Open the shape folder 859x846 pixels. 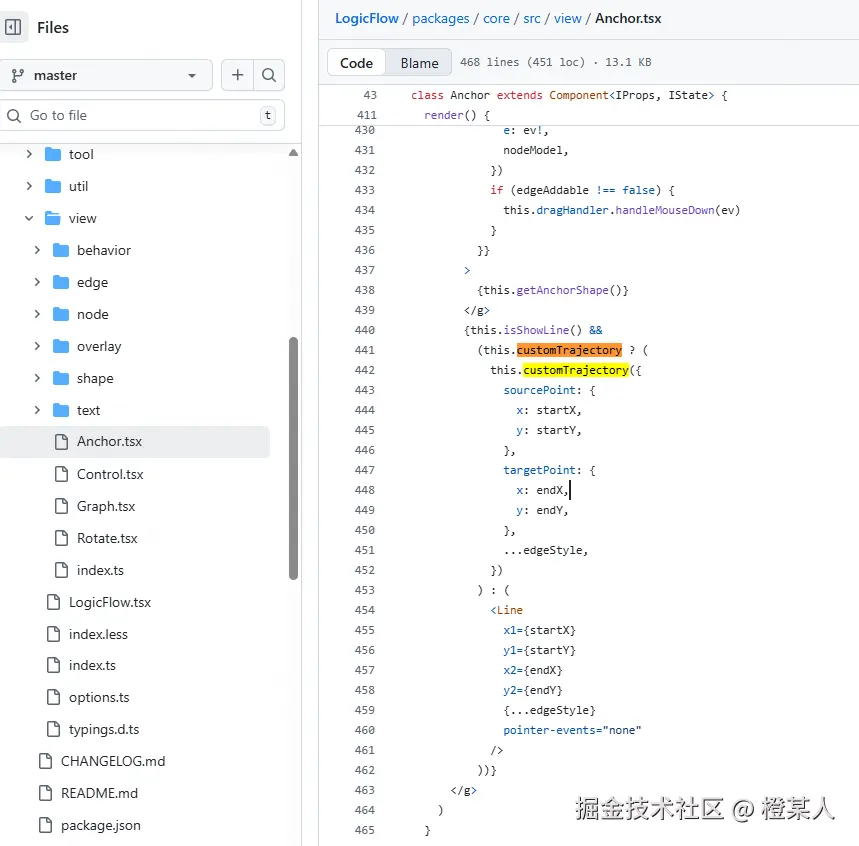click(x=95, y=378)
